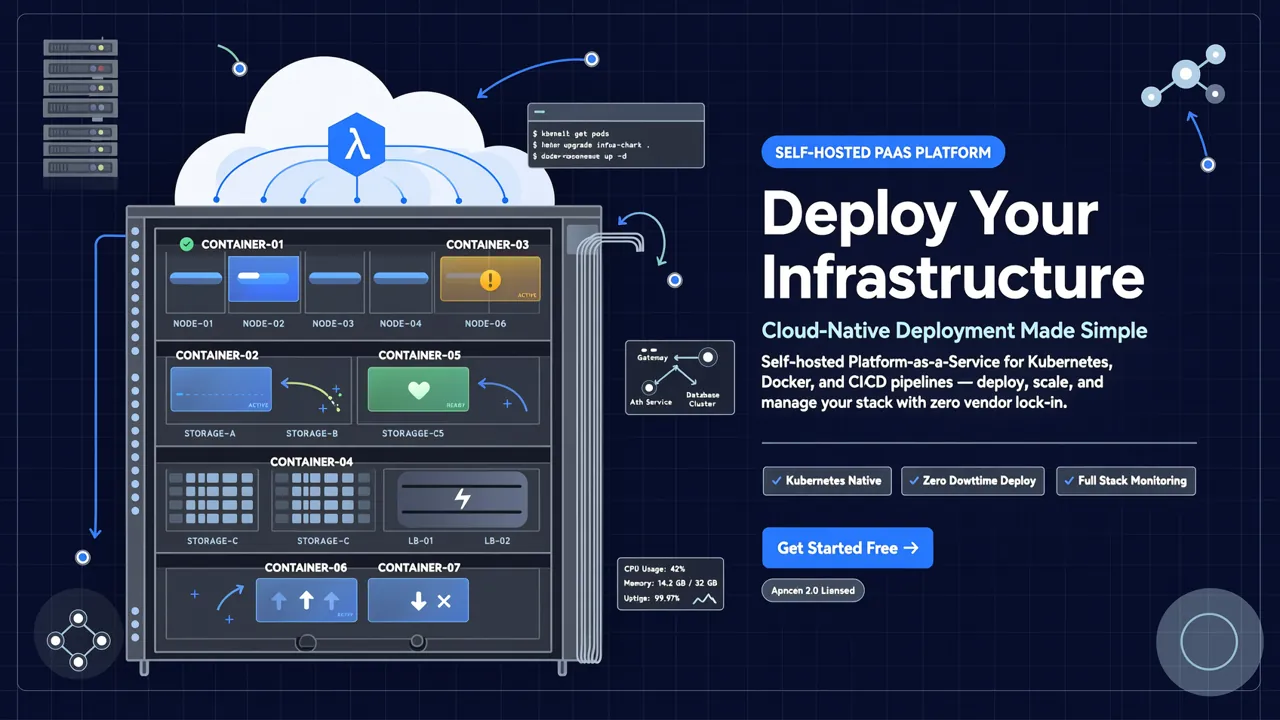The image size is (1280, 720).
Task: Select the green heart tile
Action: 418,391
